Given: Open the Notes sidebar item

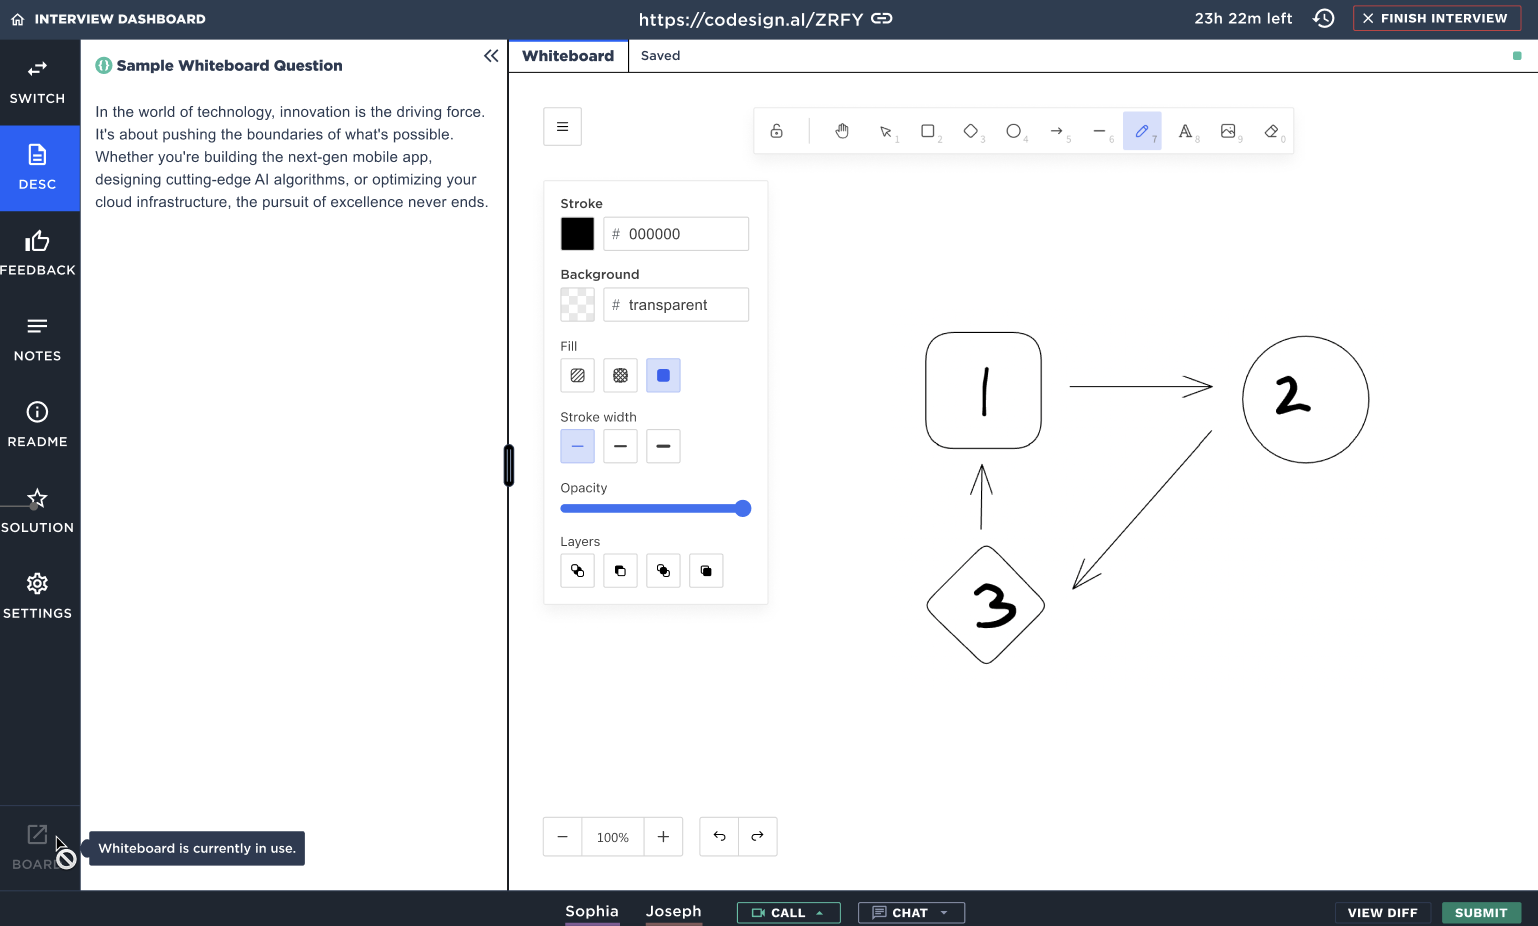Looking at the screenshot, I should 38,340.
